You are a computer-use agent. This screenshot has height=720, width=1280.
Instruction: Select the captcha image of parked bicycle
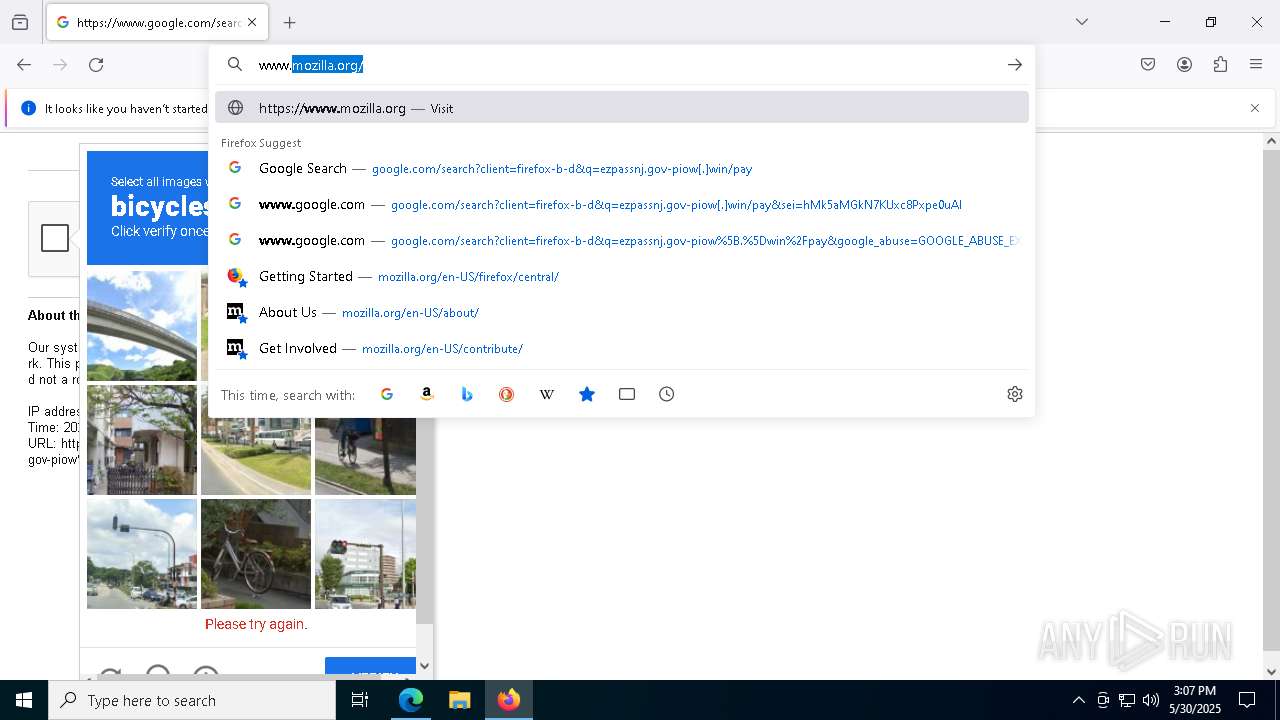pos(256,554)
